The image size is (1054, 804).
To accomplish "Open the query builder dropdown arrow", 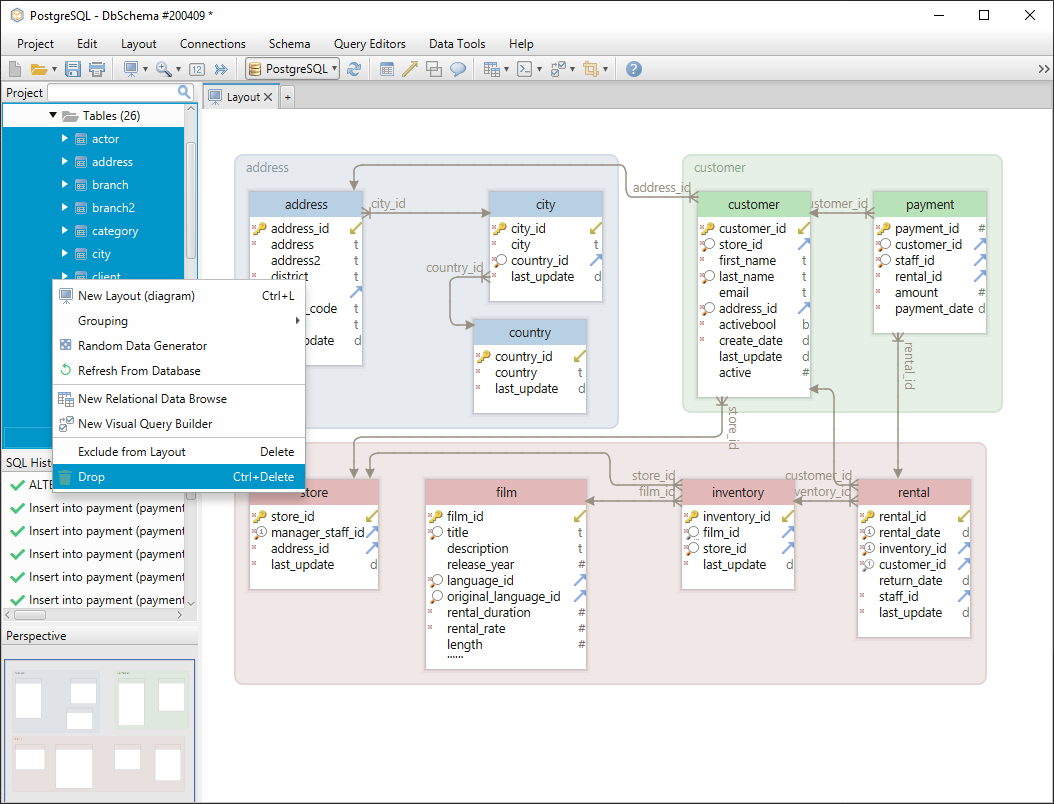I will [x=572, y=69].
